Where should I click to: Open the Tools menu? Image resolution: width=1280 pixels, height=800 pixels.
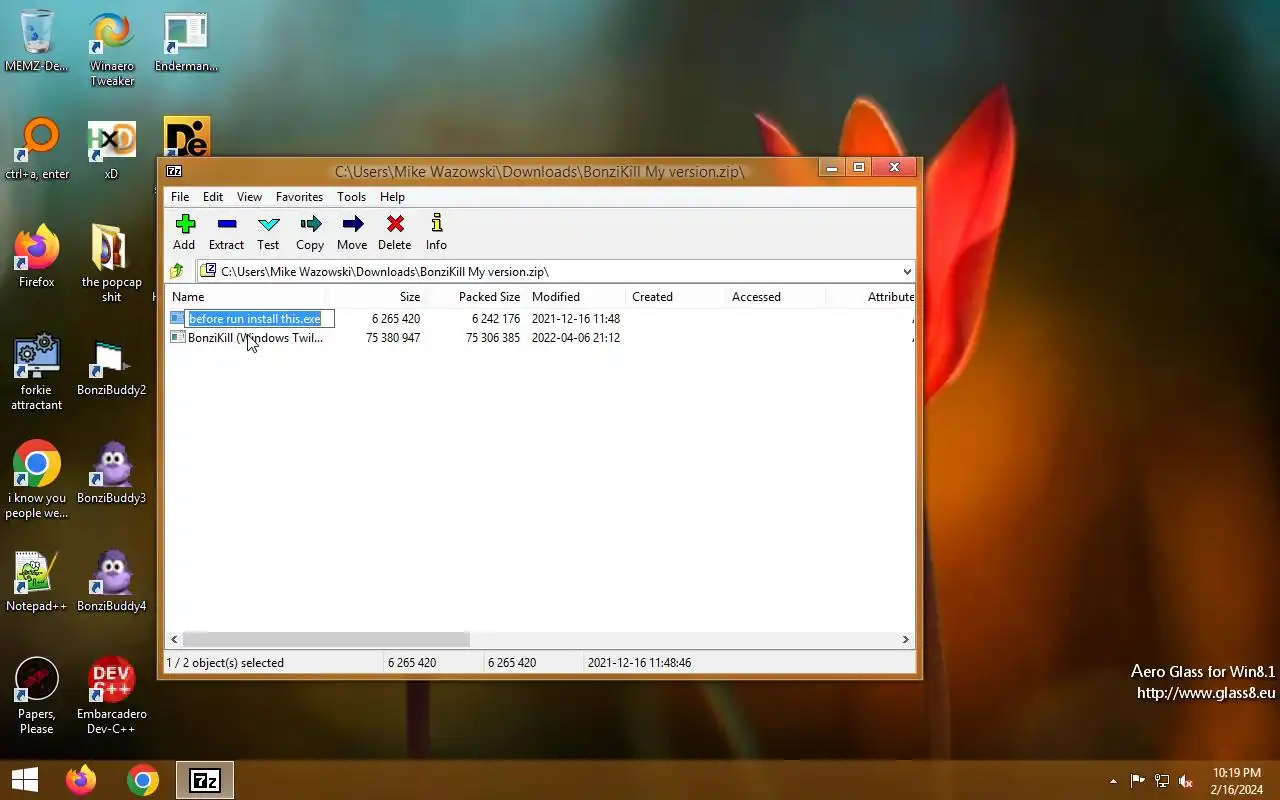tap(351, 197)
